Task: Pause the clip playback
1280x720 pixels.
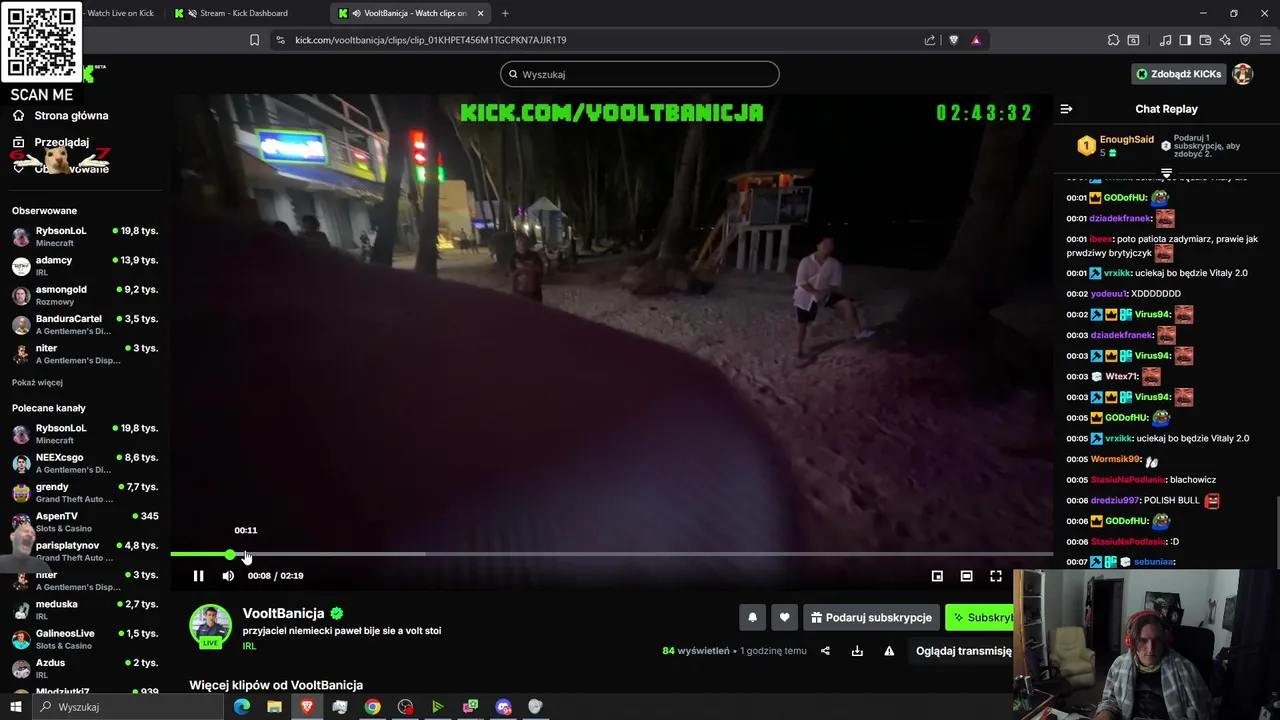Action: tap(198, 576)
